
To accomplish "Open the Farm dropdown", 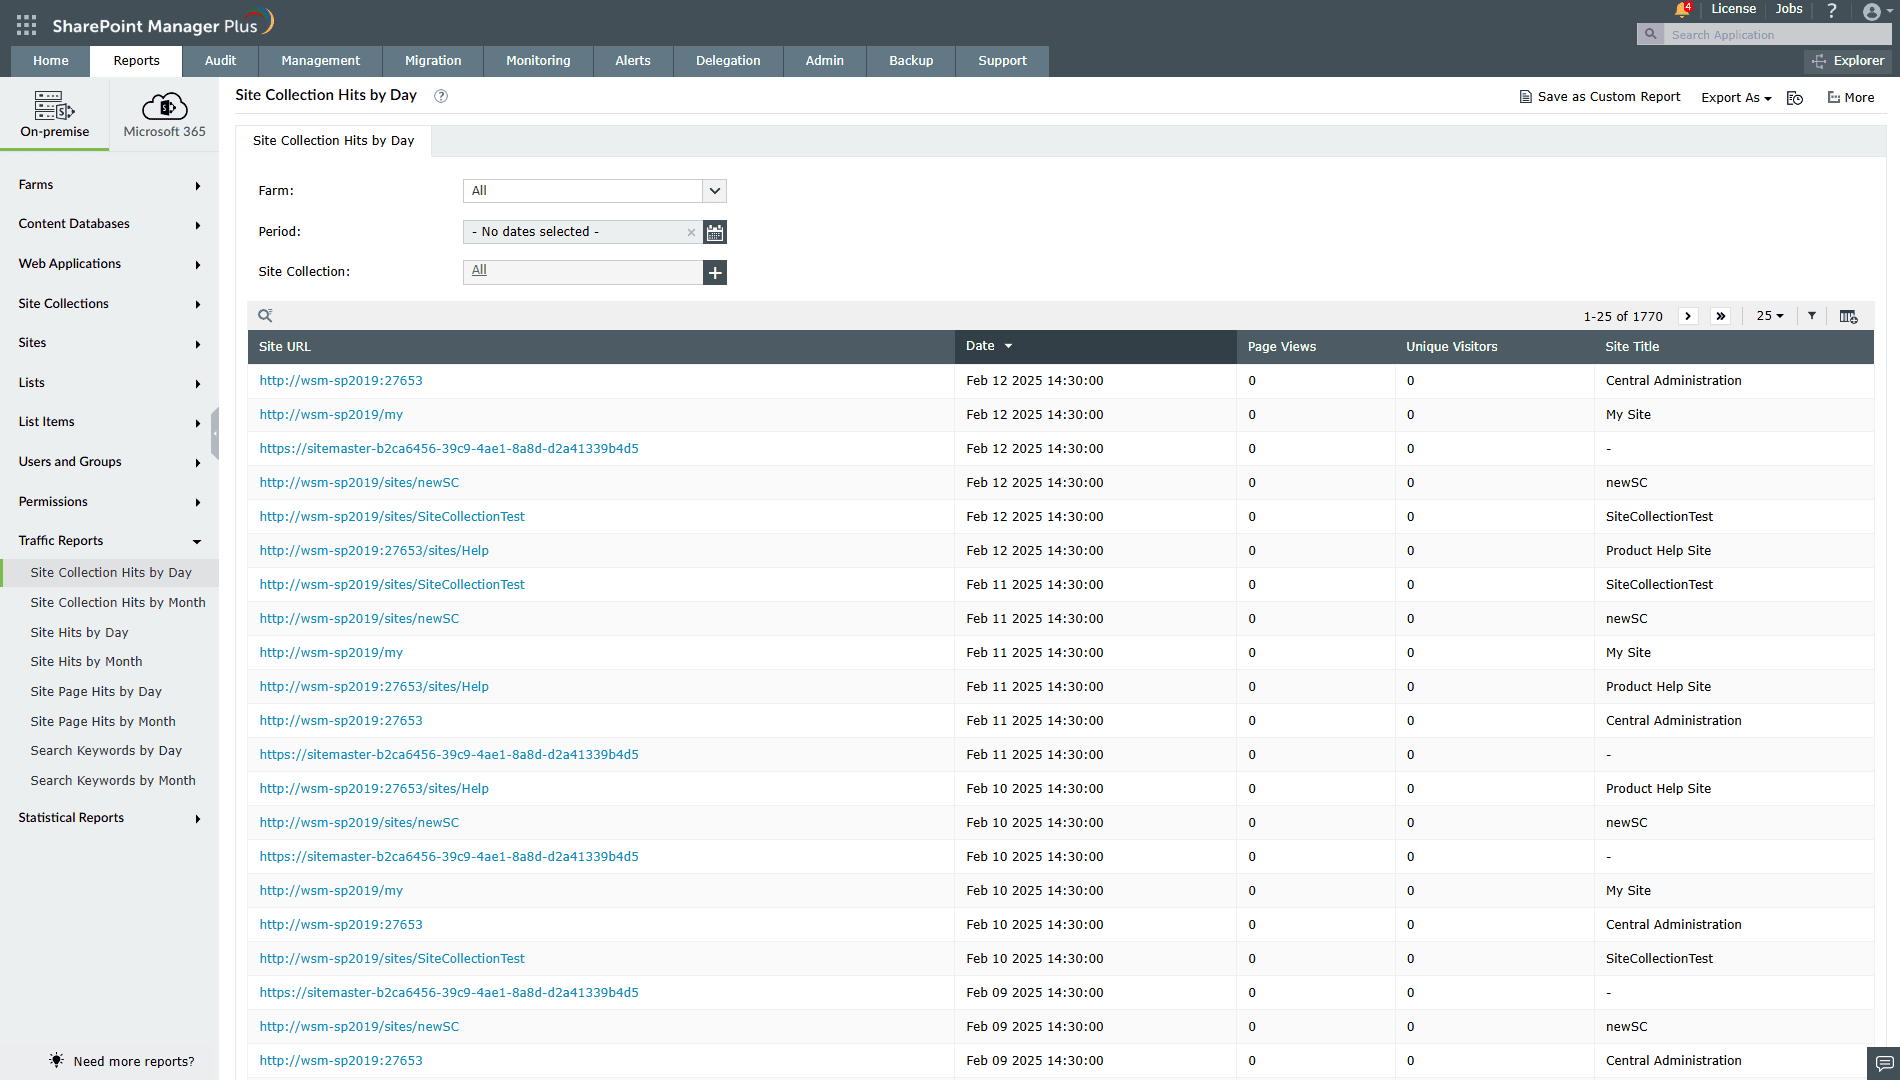I will tap(595, 191).
